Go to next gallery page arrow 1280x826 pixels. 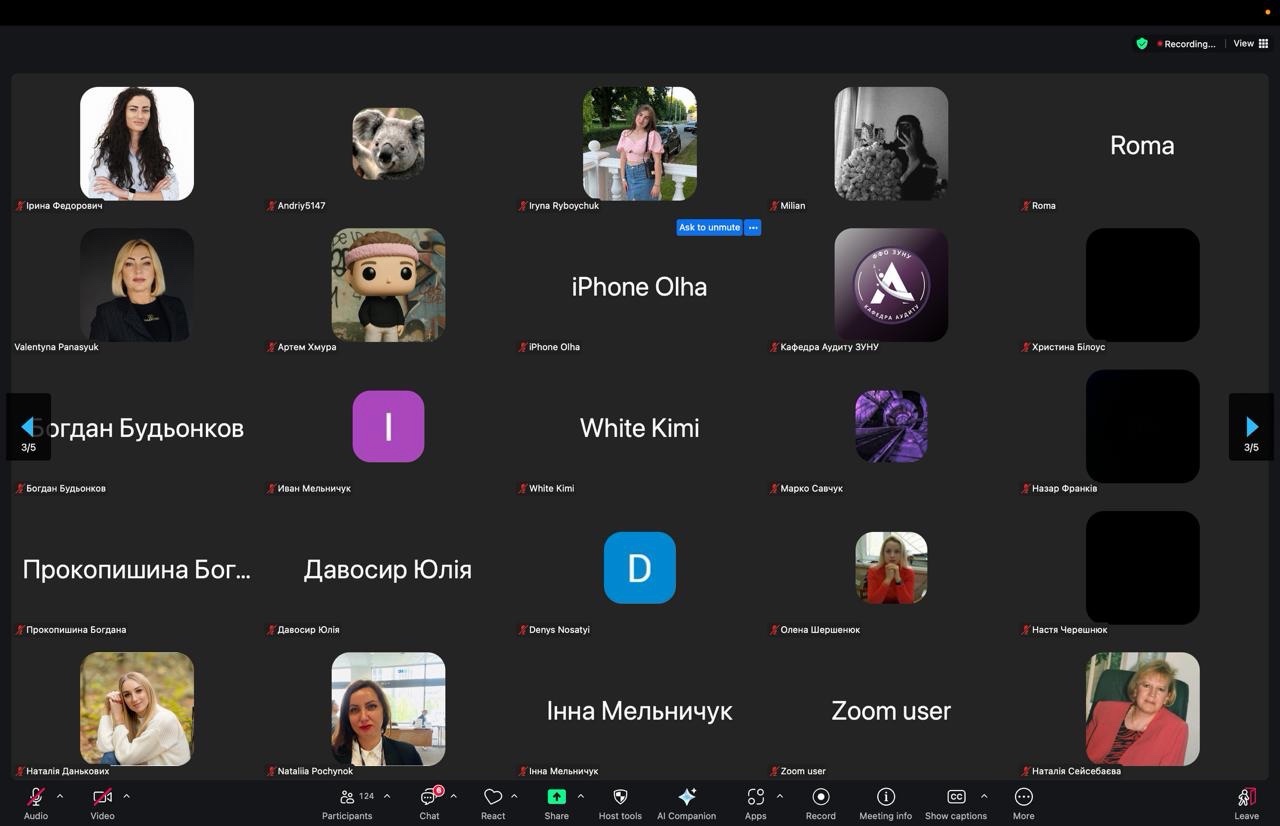point(1251,428)
